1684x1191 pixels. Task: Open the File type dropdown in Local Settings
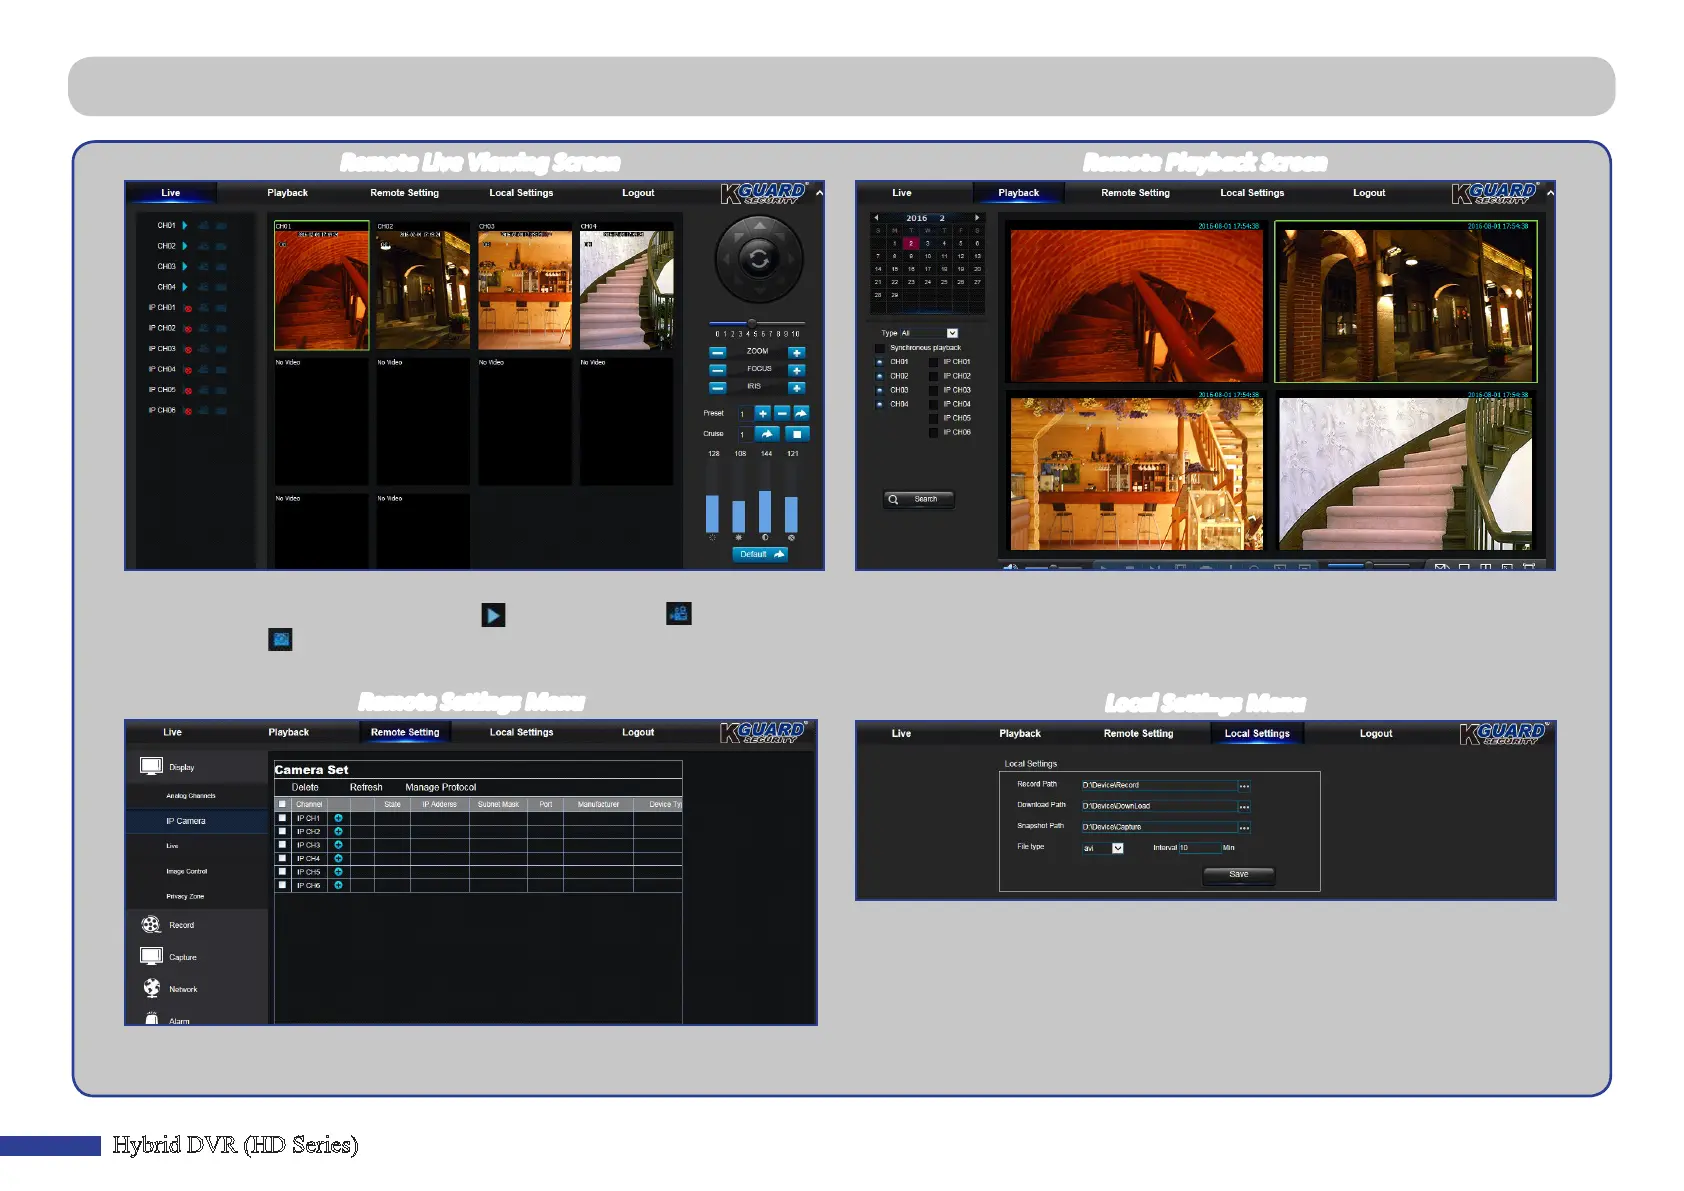coord(1117,848)
